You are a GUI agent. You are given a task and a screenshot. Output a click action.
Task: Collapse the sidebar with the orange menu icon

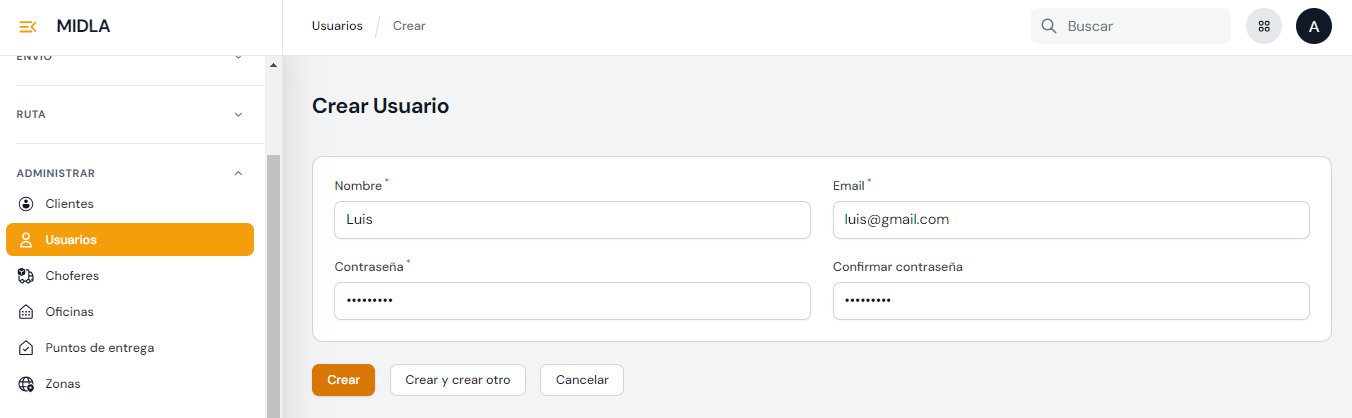pos(28,27)
